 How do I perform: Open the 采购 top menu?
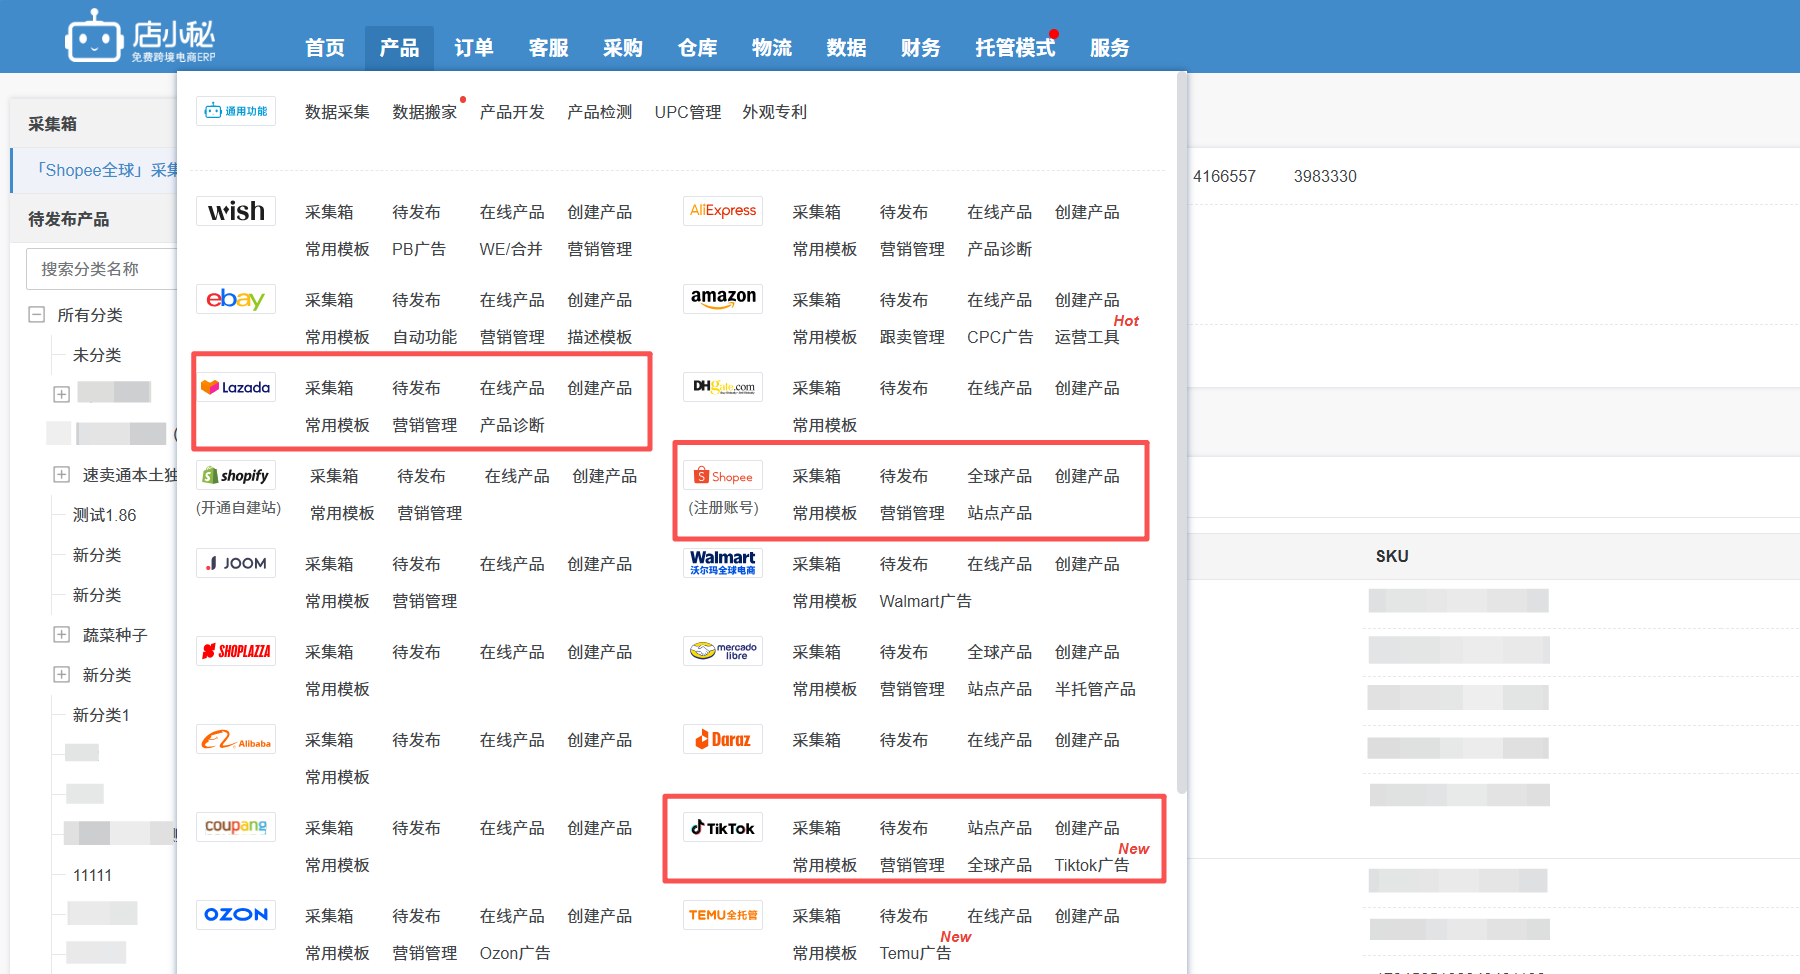(623, 48)
